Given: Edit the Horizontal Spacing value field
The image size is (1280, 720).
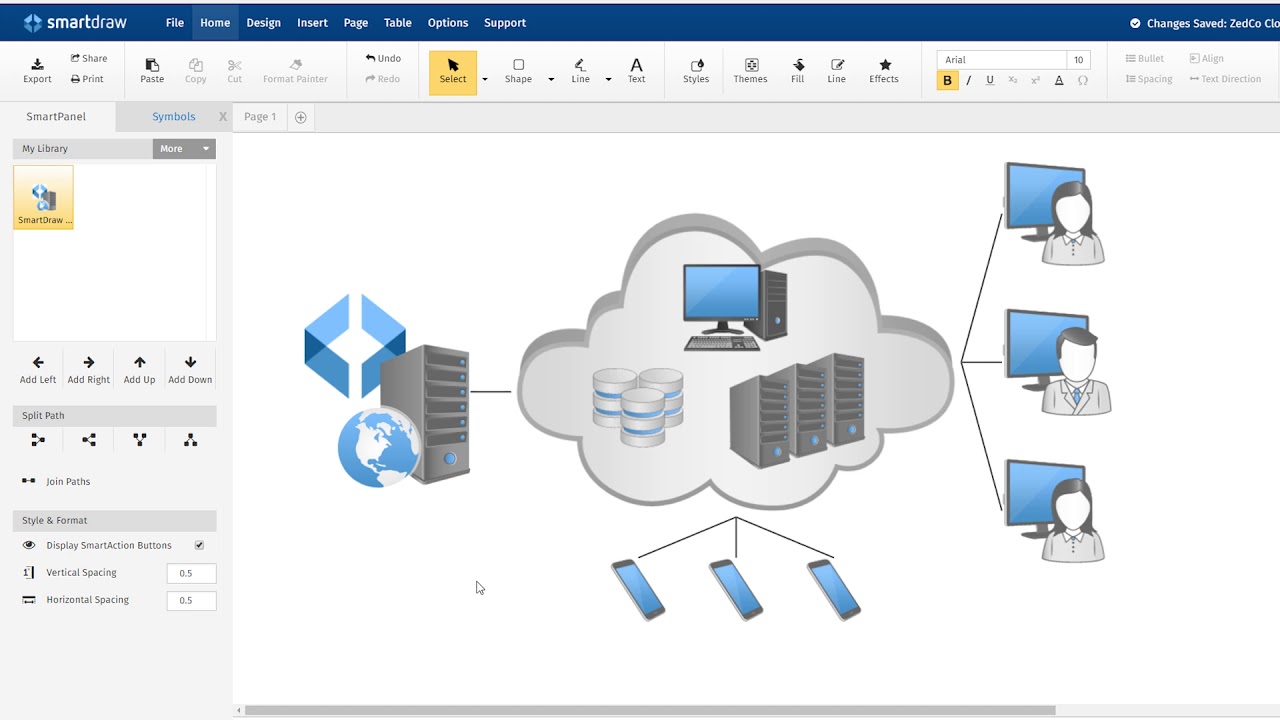Looking at the screenshot, I should [x=191, y=600].
